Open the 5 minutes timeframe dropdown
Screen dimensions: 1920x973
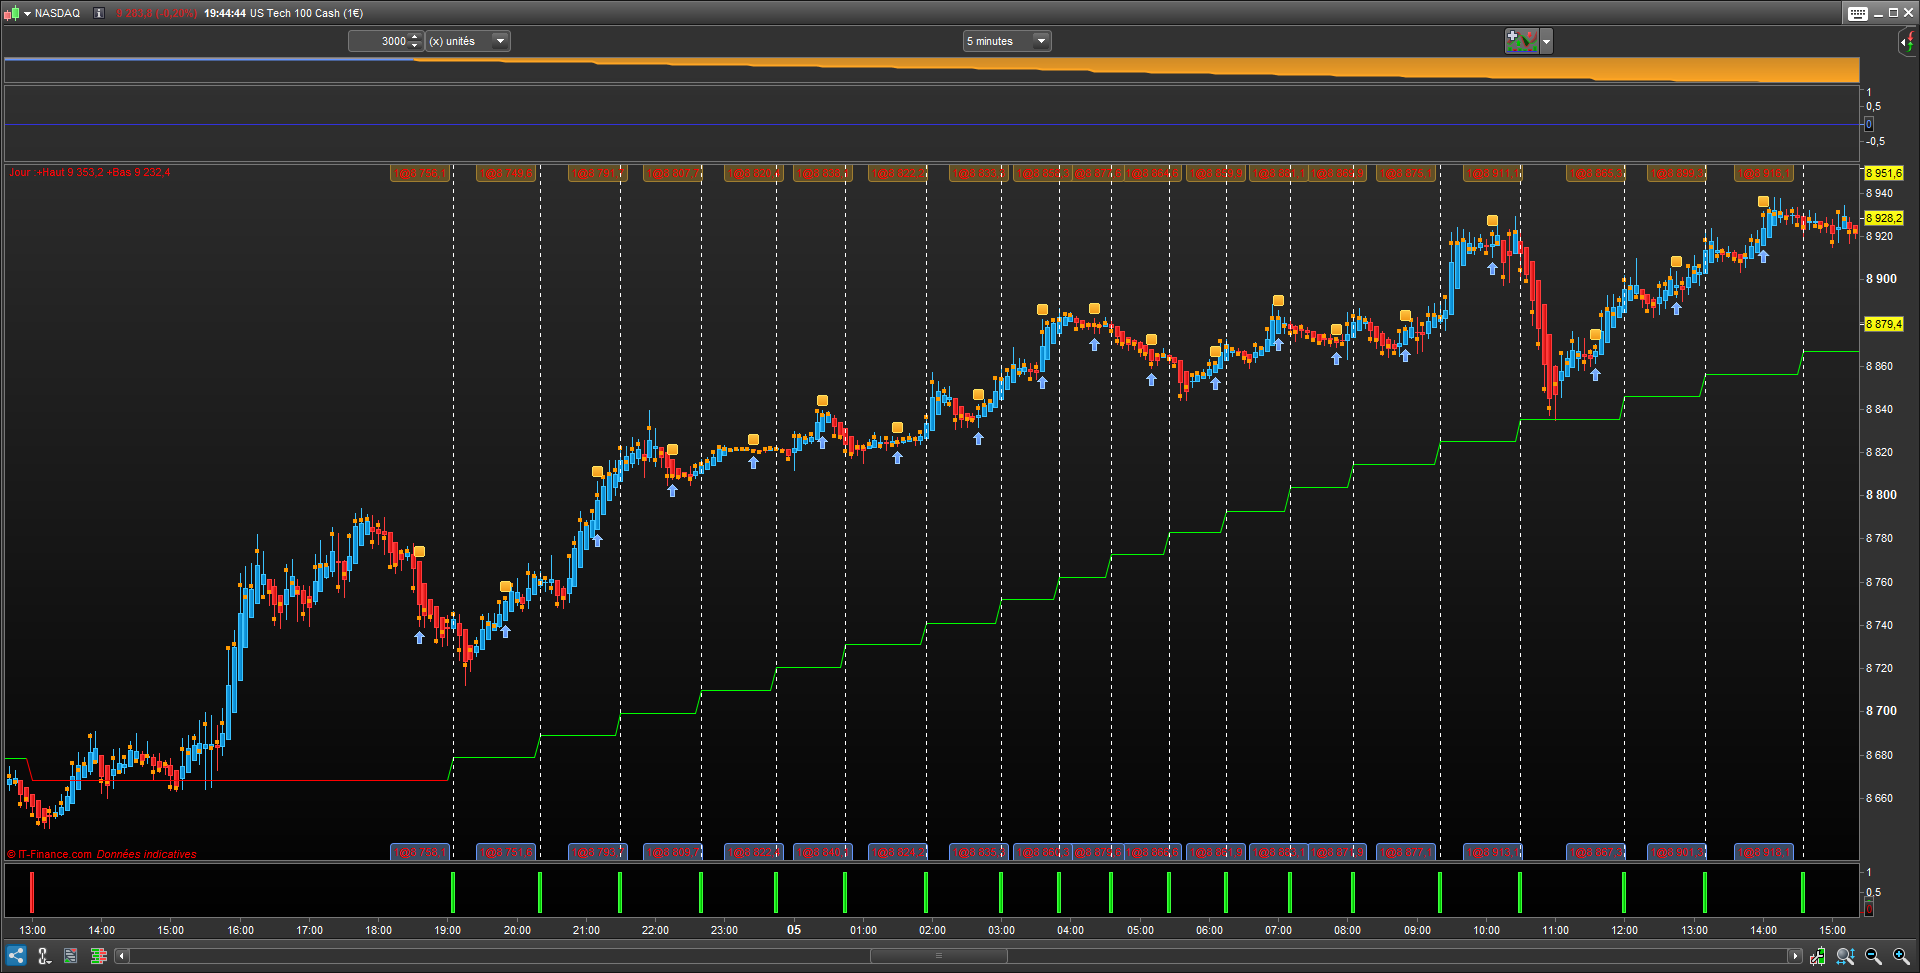coord(1007,41)
